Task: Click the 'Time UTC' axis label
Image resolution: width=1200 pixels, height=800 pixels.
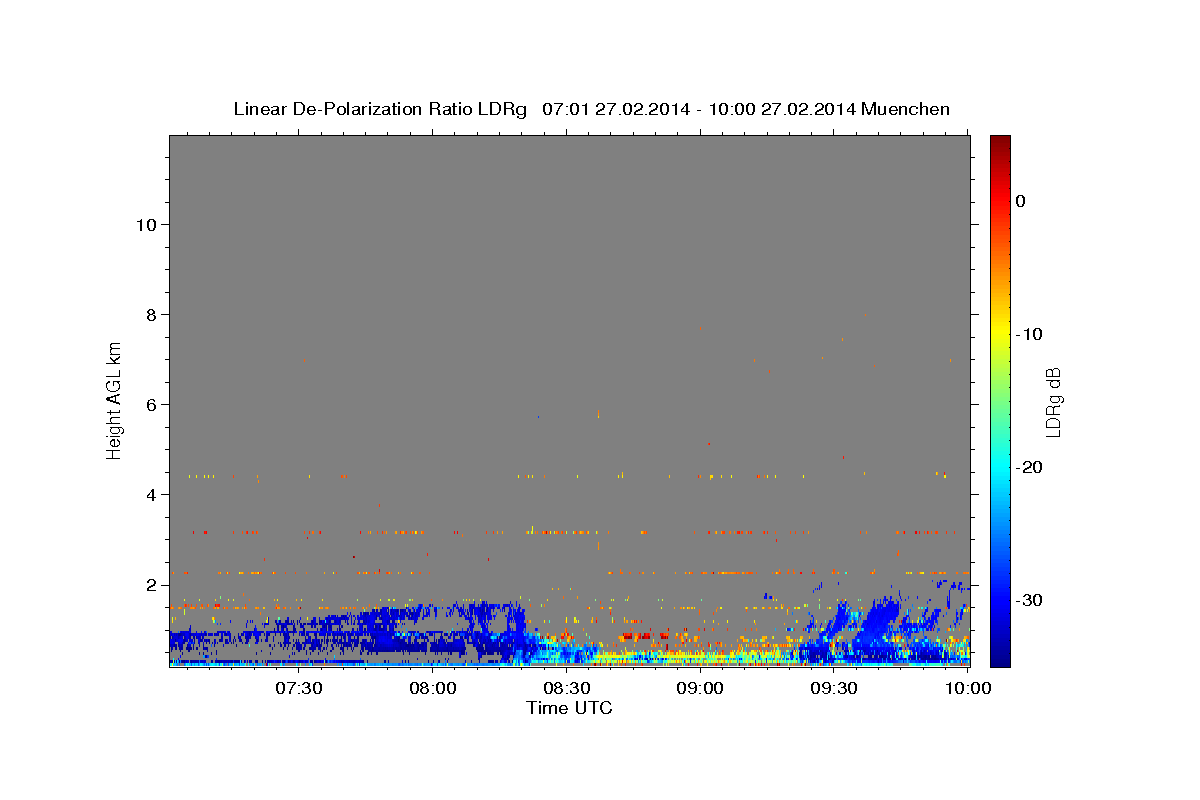Action: pos(569,708)
